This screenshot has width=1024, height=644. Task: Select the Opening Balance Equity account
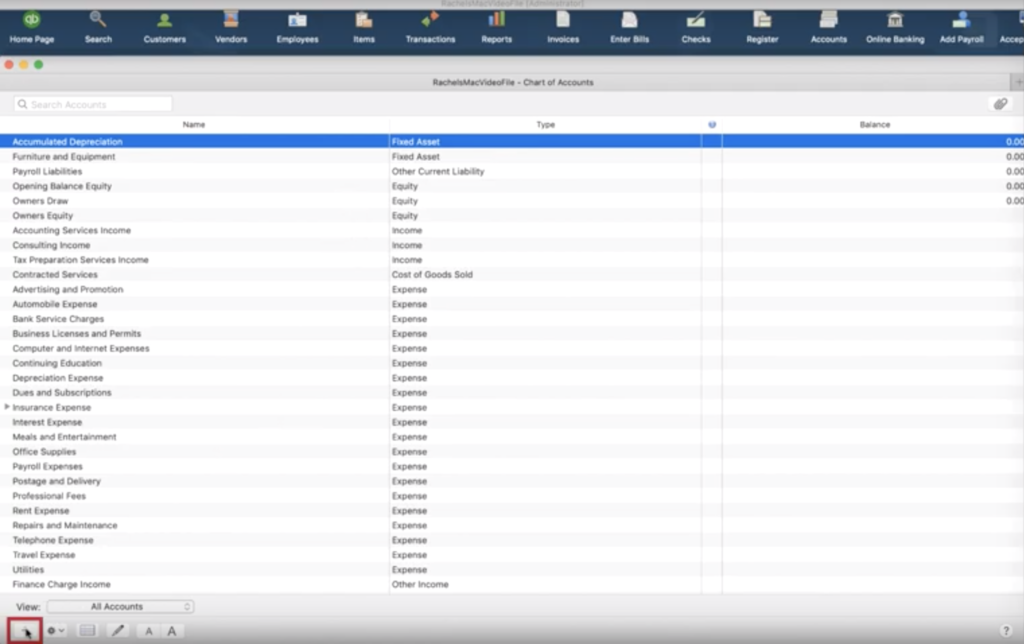(512, 186)
